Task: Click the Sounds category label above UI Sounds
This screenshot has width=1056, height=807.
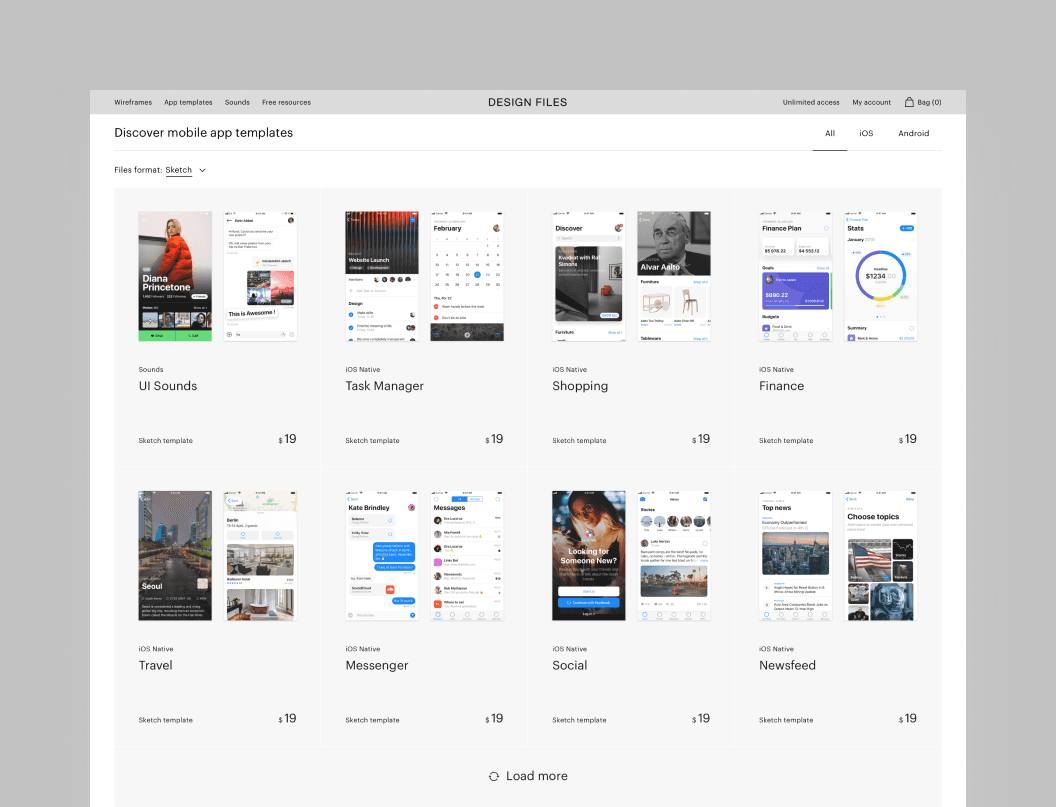Action: click(151, 370)
